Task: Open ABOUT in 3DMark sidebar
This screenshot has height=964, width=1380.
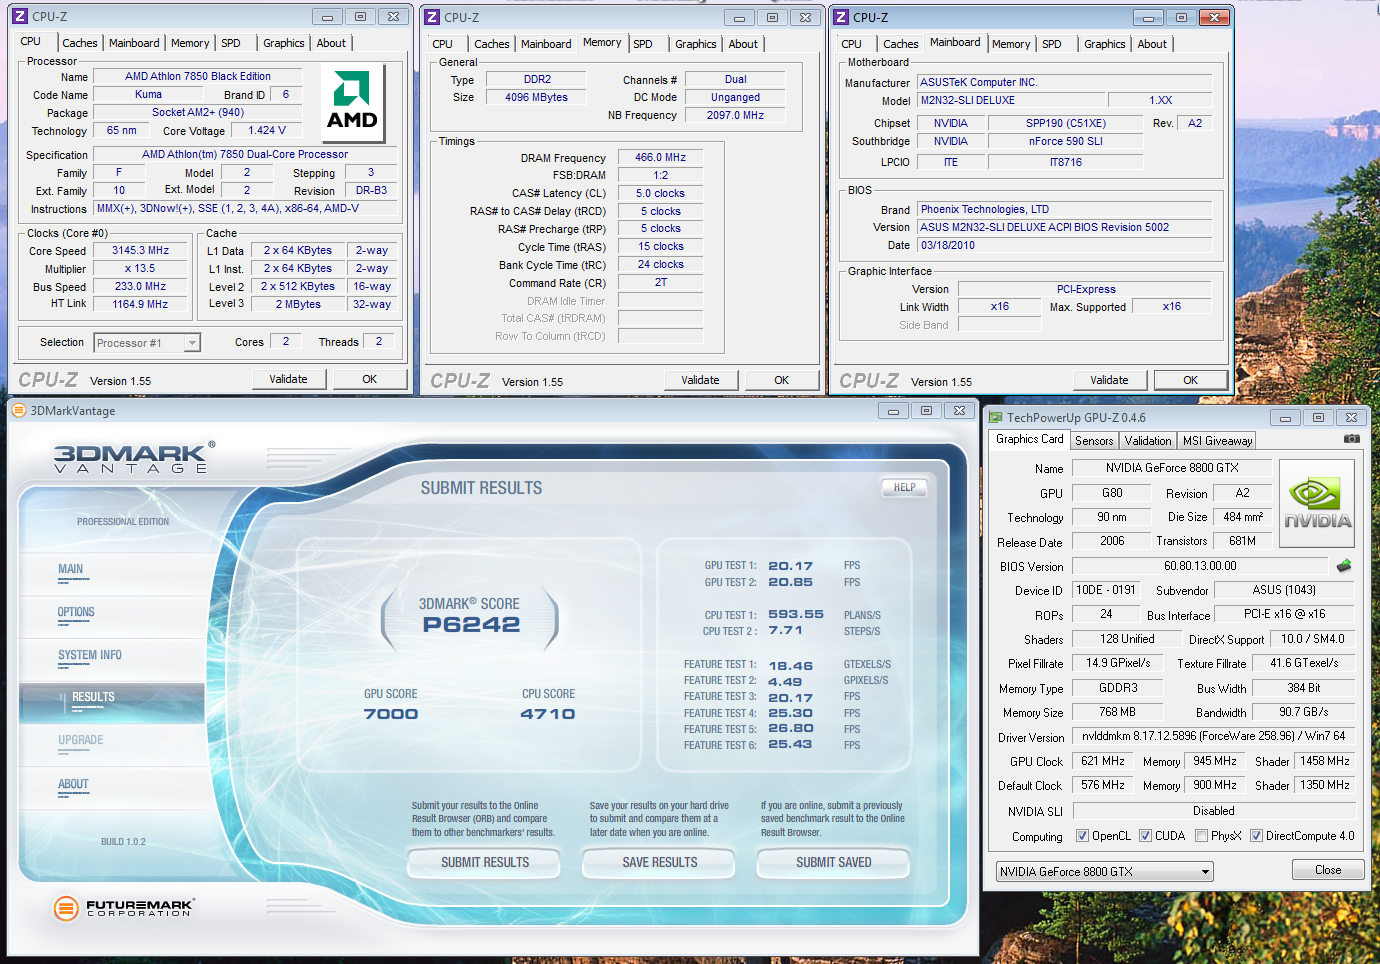Action: 73,784
